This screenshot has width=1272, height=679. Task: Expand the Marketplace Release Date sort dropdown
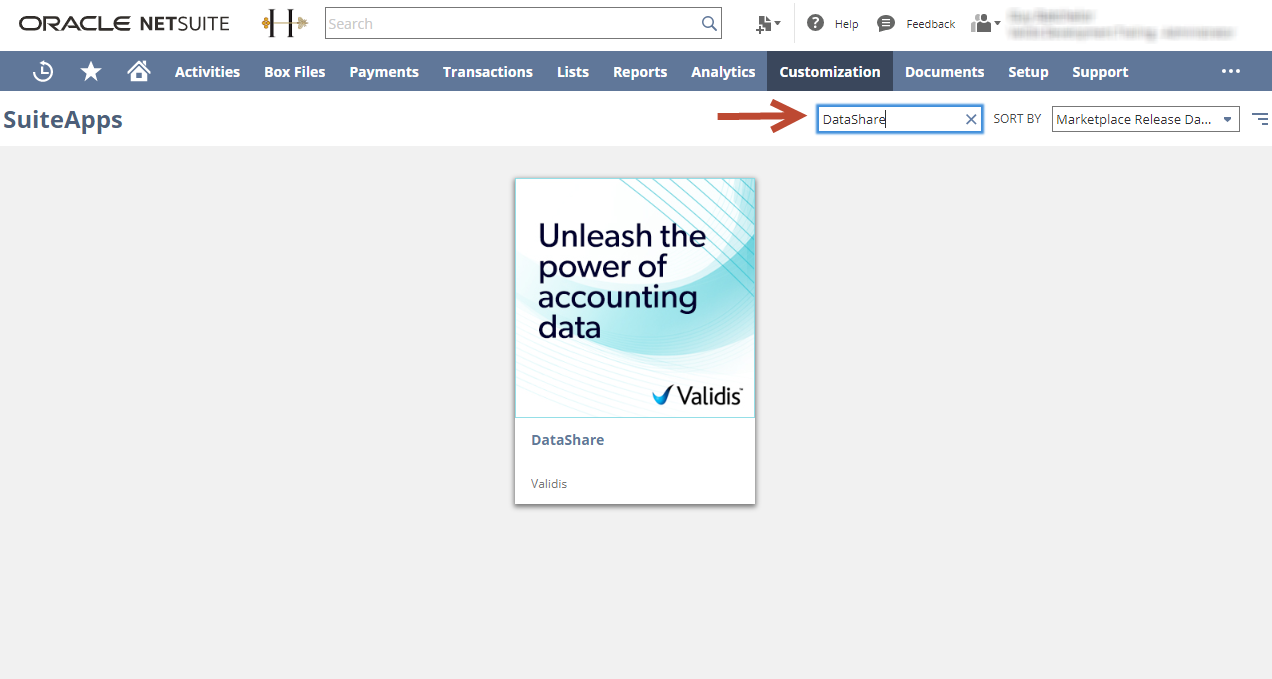(1146, 119)
